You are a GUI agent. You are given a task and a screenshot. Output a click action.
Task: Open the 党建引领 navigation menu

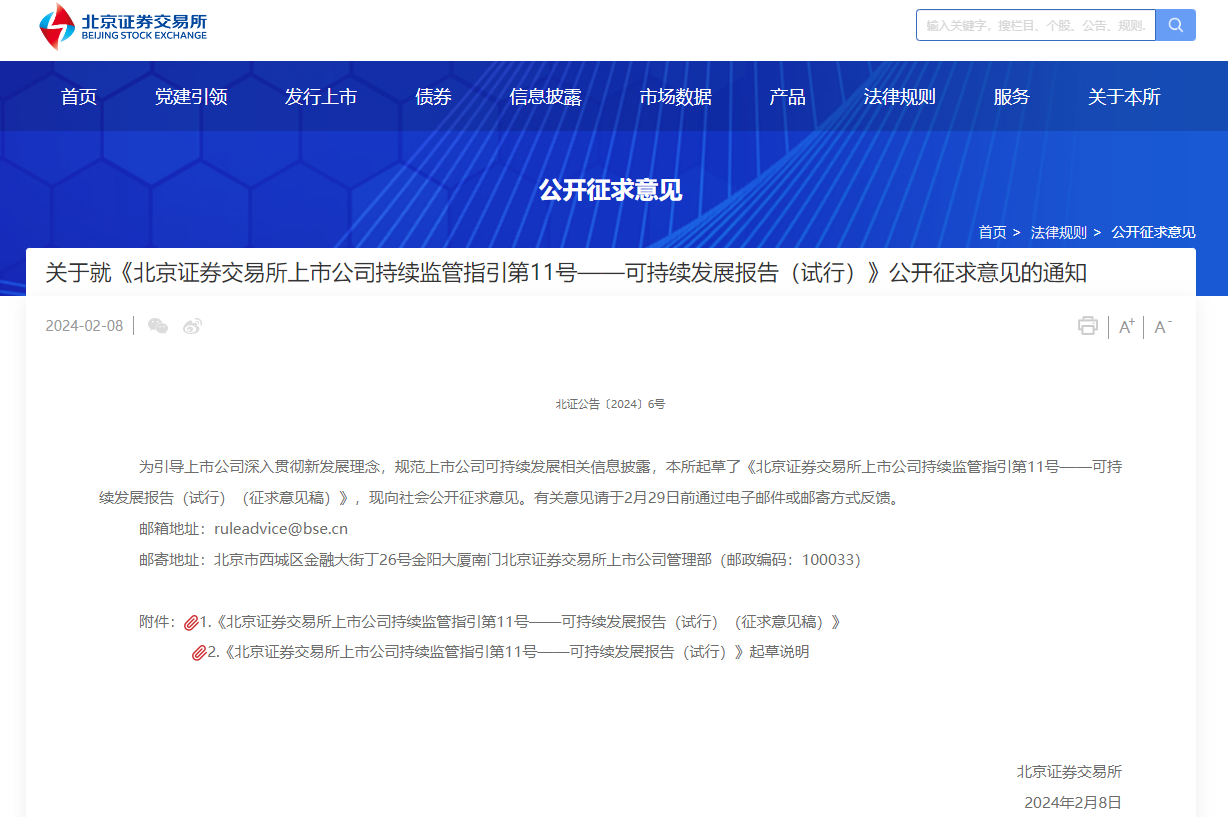191,97
